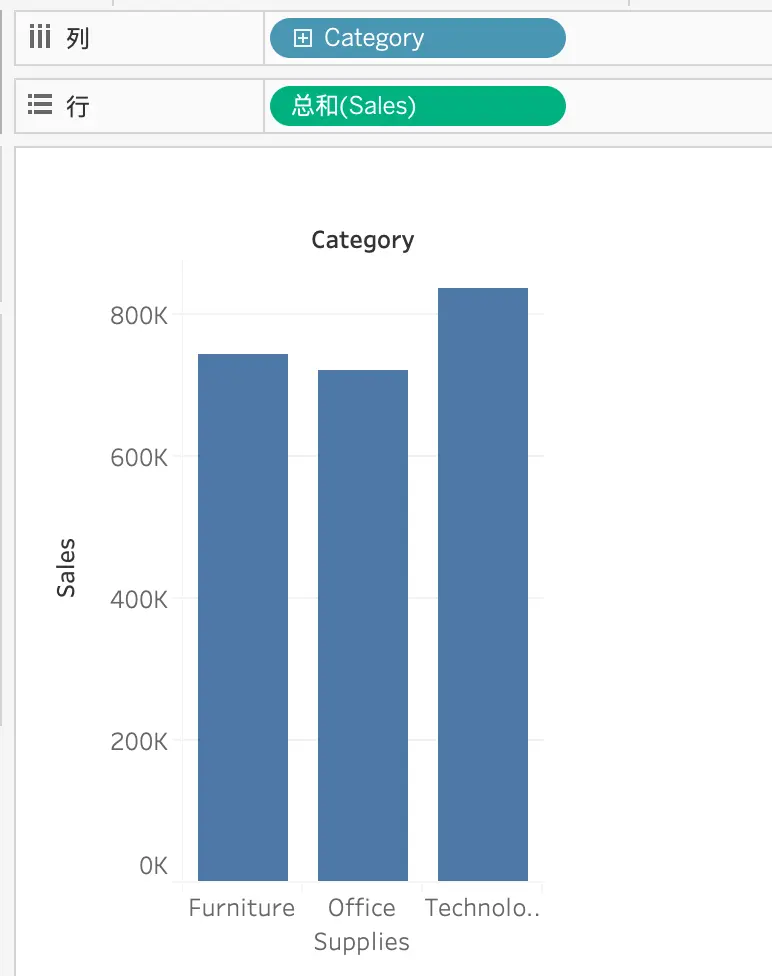The image size is (772, 976).
Task: Click the 200K axis tick label
Action: [x=139, y=742]
